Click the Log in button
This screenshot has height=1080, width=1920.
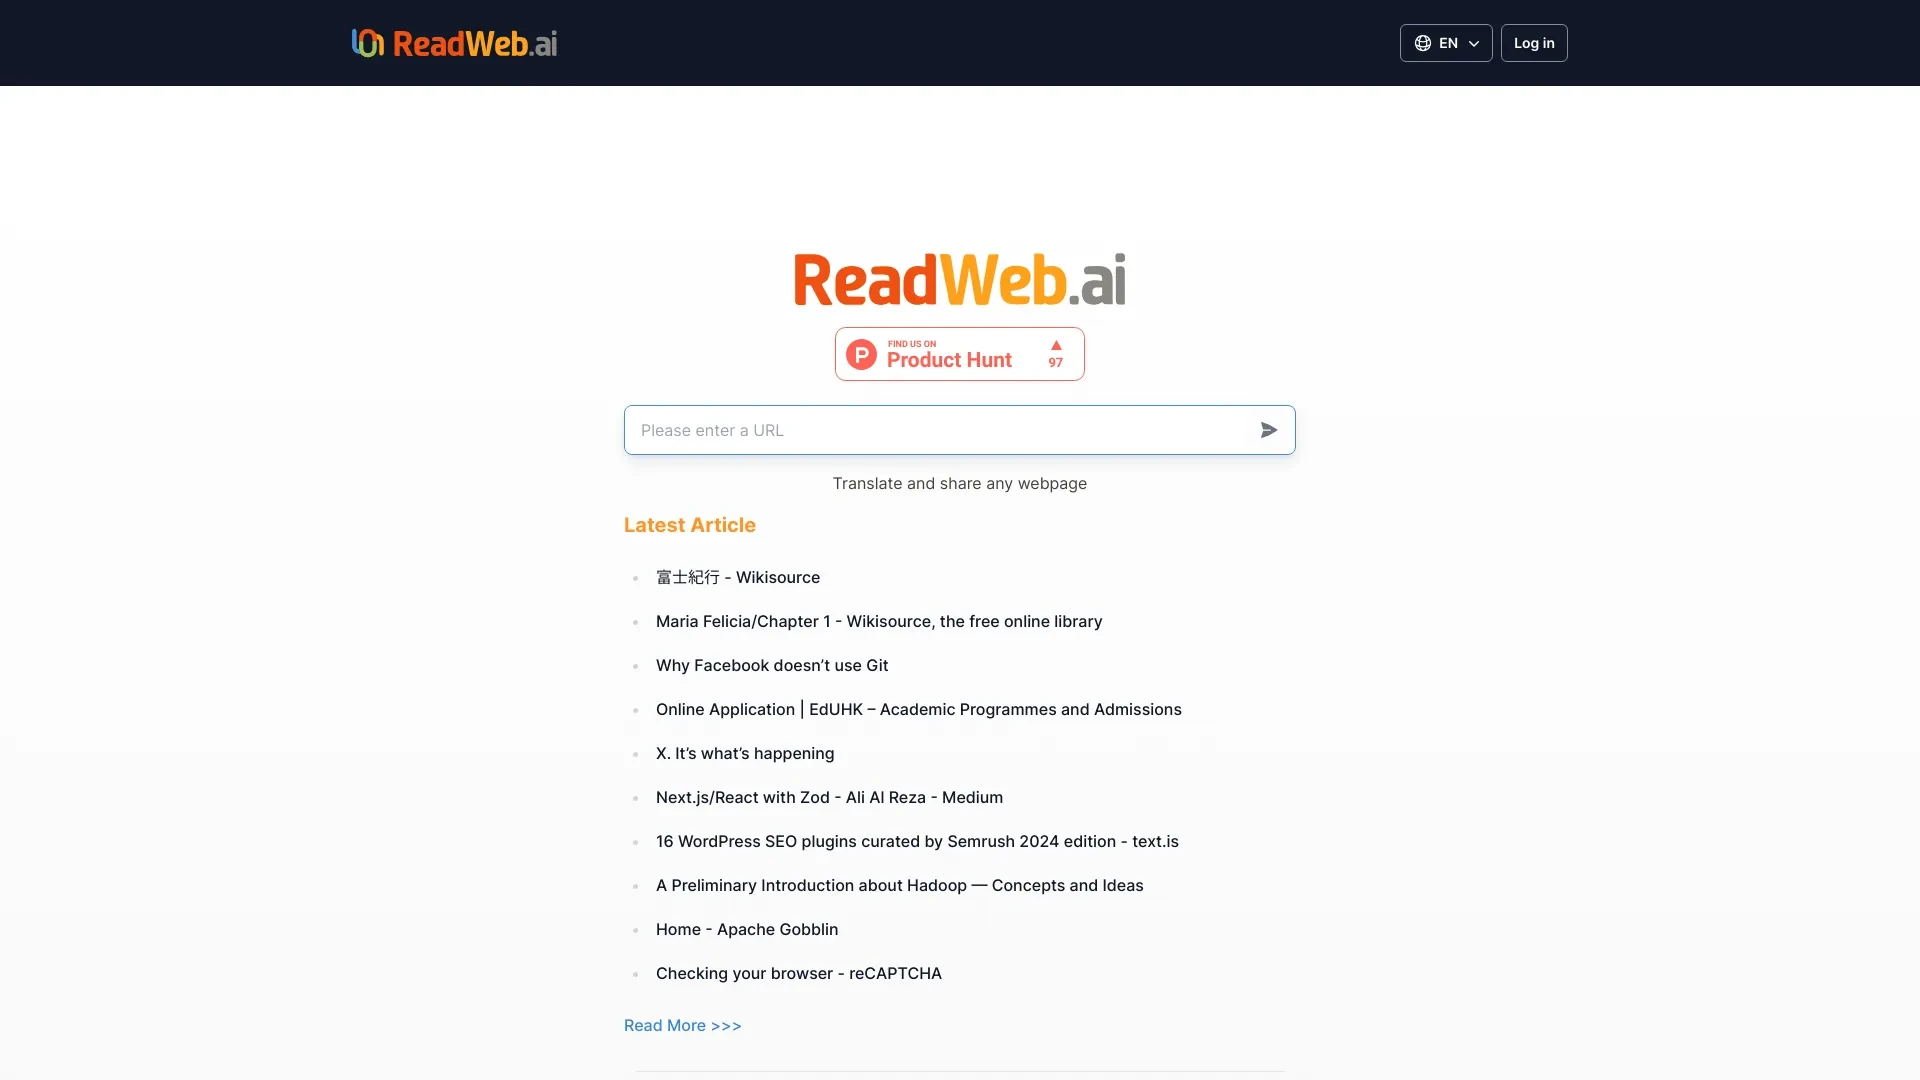click(x=1534, y=42)
